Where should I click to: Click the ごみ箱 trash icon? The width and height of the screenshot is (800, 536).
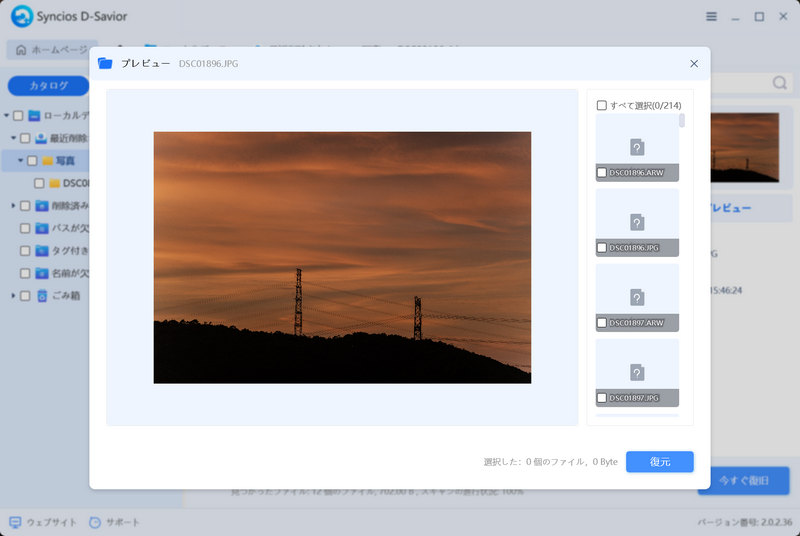(x=42, y=295)
